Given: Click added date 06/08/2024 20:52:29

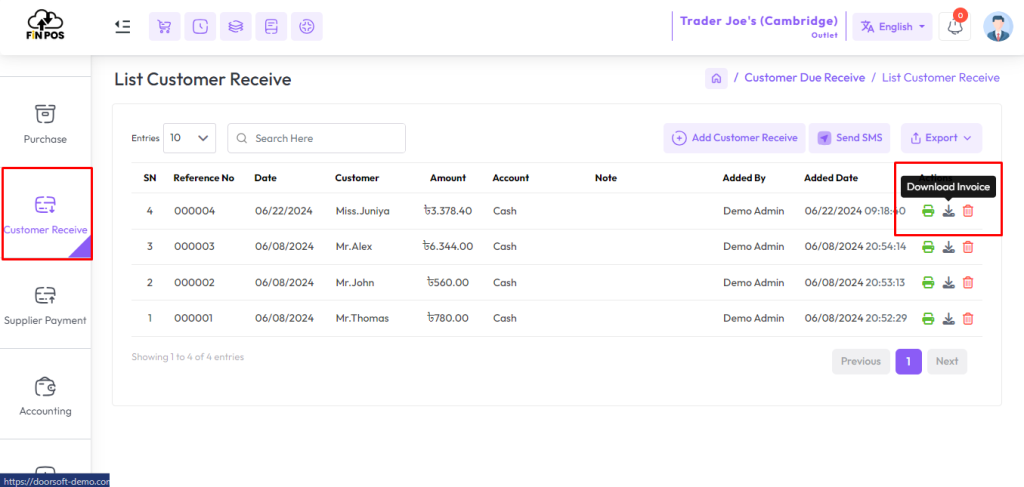Looking at the screenshot, I should pyautogui.click(x=855, y=319).
